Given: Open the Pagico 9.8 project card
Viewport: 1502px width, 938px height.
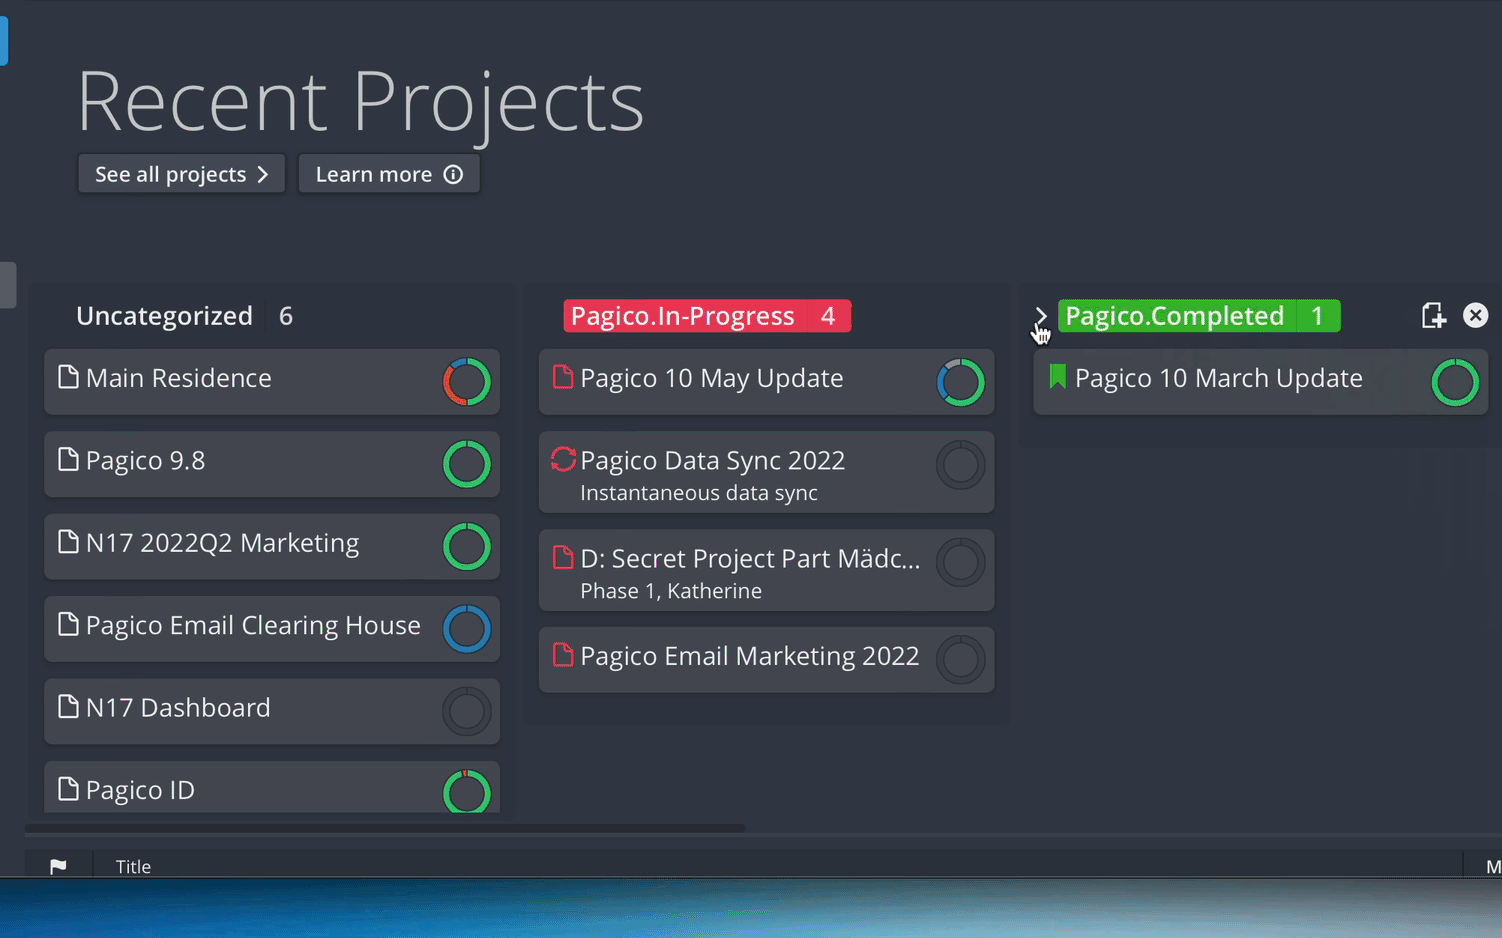Looking at the screenshot, I should (x=272, y=464).
